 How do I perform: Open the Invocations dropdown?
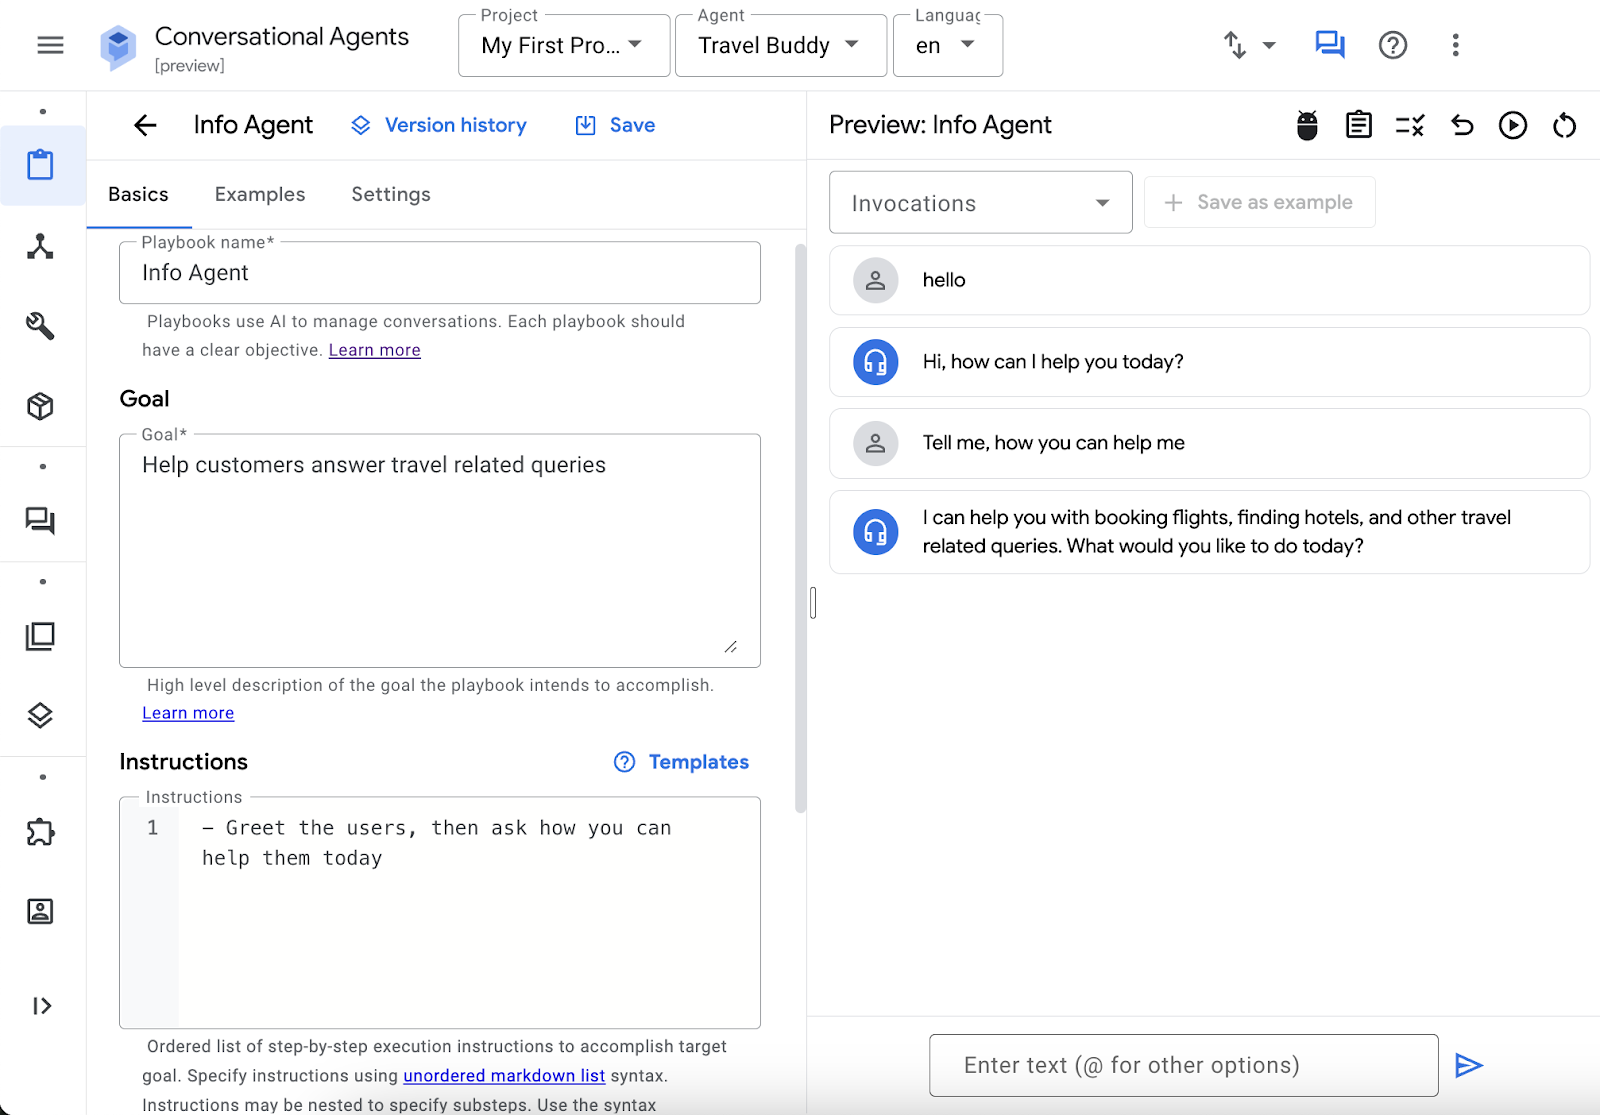click(x=980, y=203)
